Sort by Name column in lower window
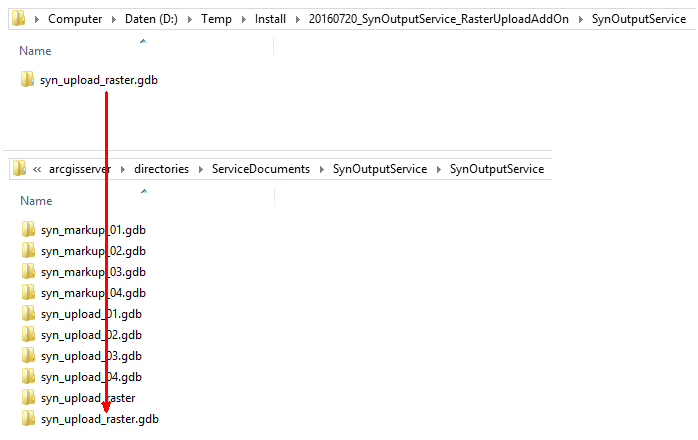 (35, 201)
